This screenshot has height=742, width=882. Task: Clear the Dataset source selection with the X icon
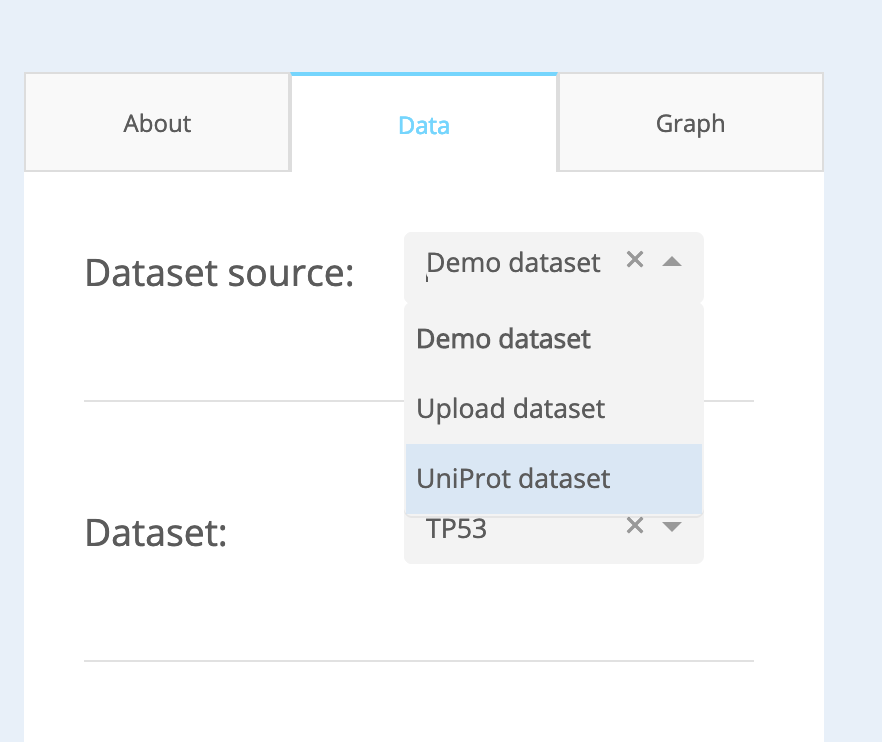click(635, 259)
